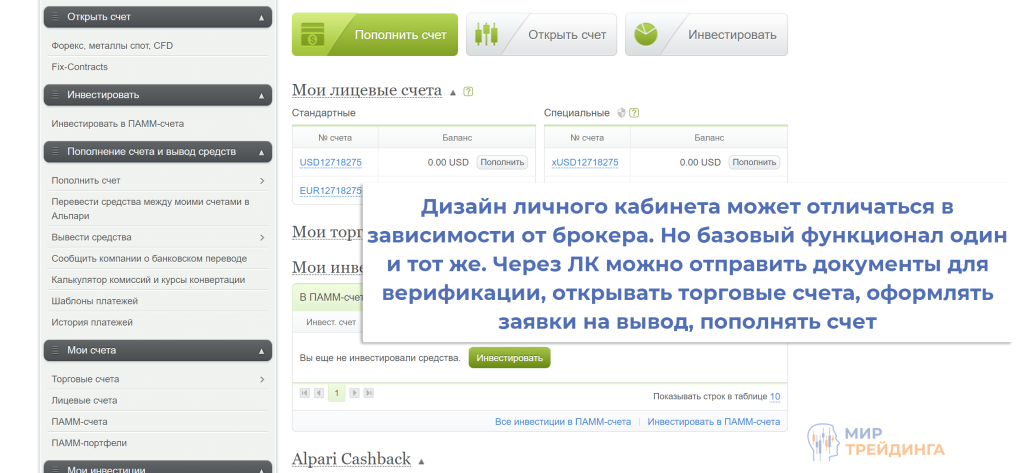
Task: Click next page arrow in PAMM table pagination
Action: coord(354,393)
